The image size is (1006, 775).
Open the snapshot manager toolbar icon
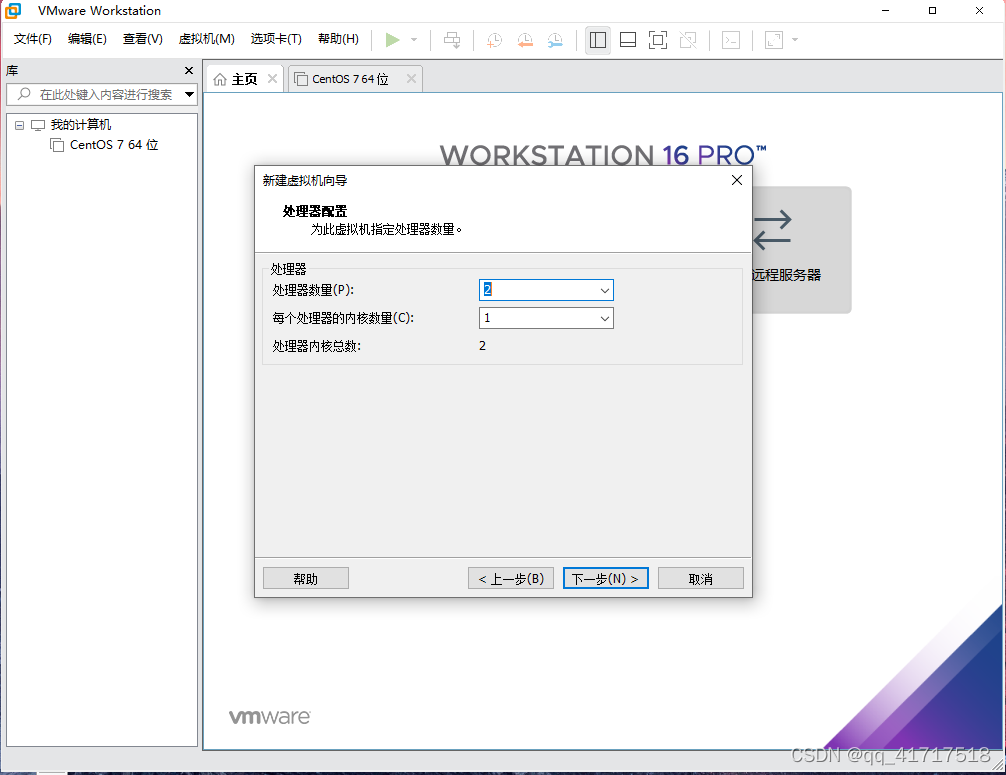pyautogui.click(x=556, y=40)
